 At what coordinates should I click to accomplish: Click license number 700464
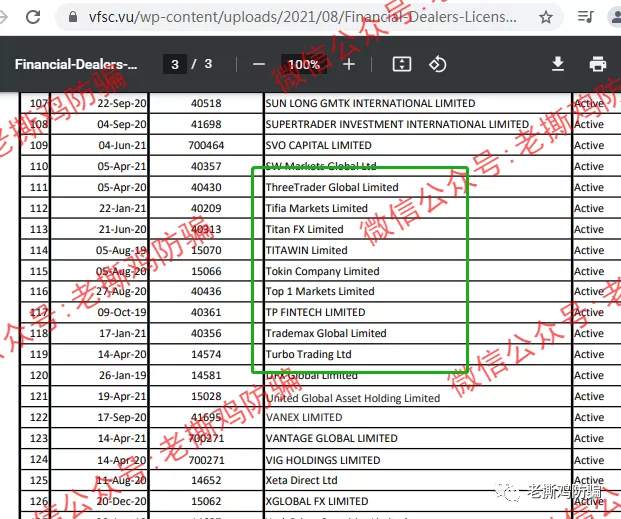[206, 145]
